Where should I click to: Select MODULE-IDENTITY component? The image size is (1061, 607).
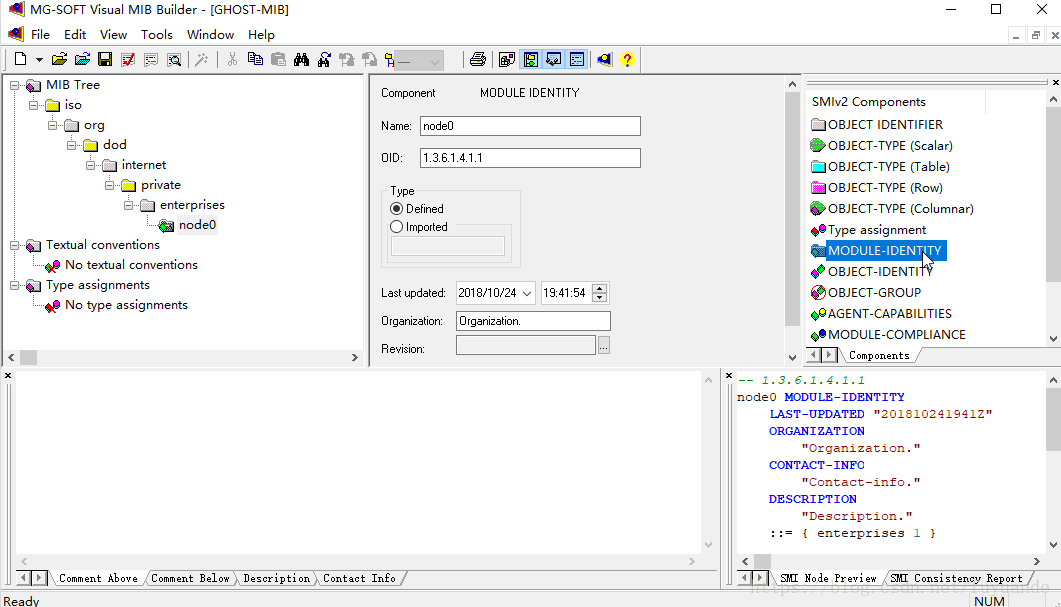click(884, 250)
